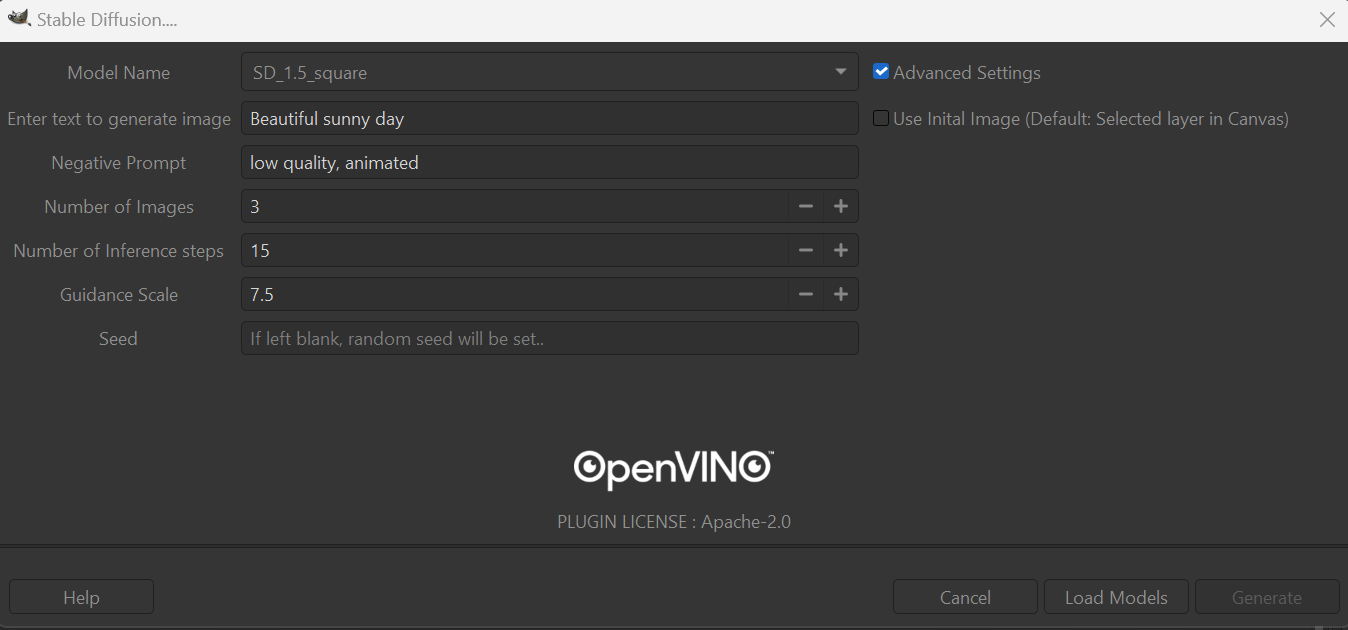
Task: Click the GIMP icon in the title bar
Action: point(19,18)
